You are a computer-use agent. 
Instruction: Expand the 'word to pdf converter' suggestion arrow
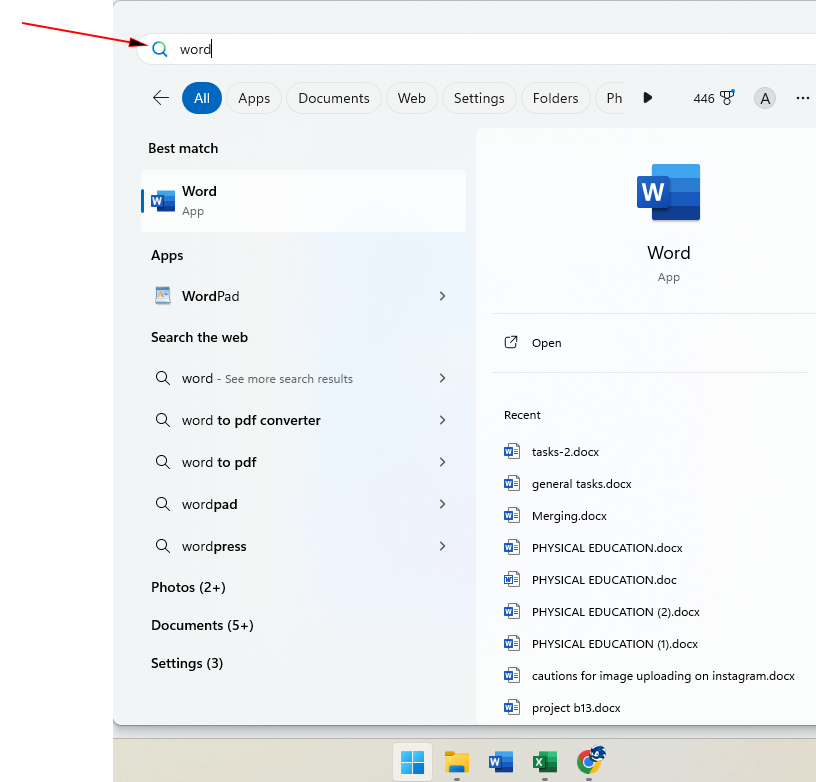point(442,420)
